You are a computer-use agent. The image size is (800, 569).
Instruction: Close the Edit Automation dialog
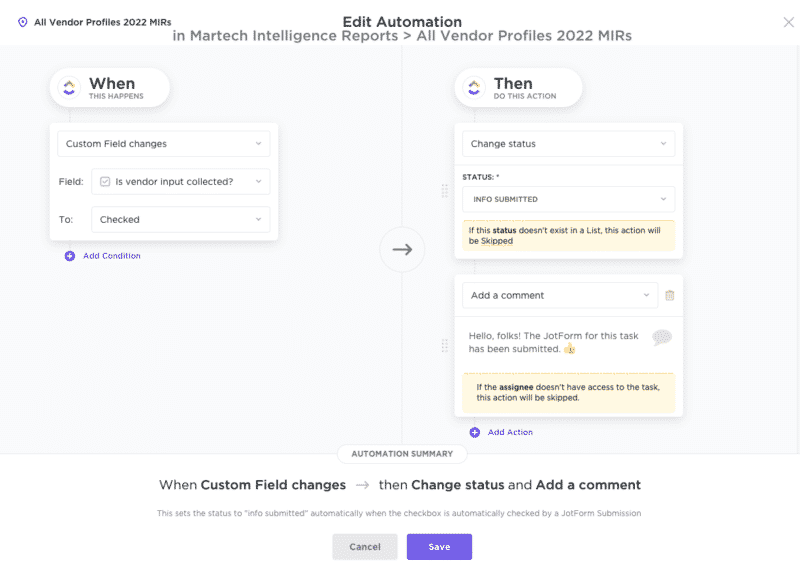pyautogui.click(x=789, y=22)
